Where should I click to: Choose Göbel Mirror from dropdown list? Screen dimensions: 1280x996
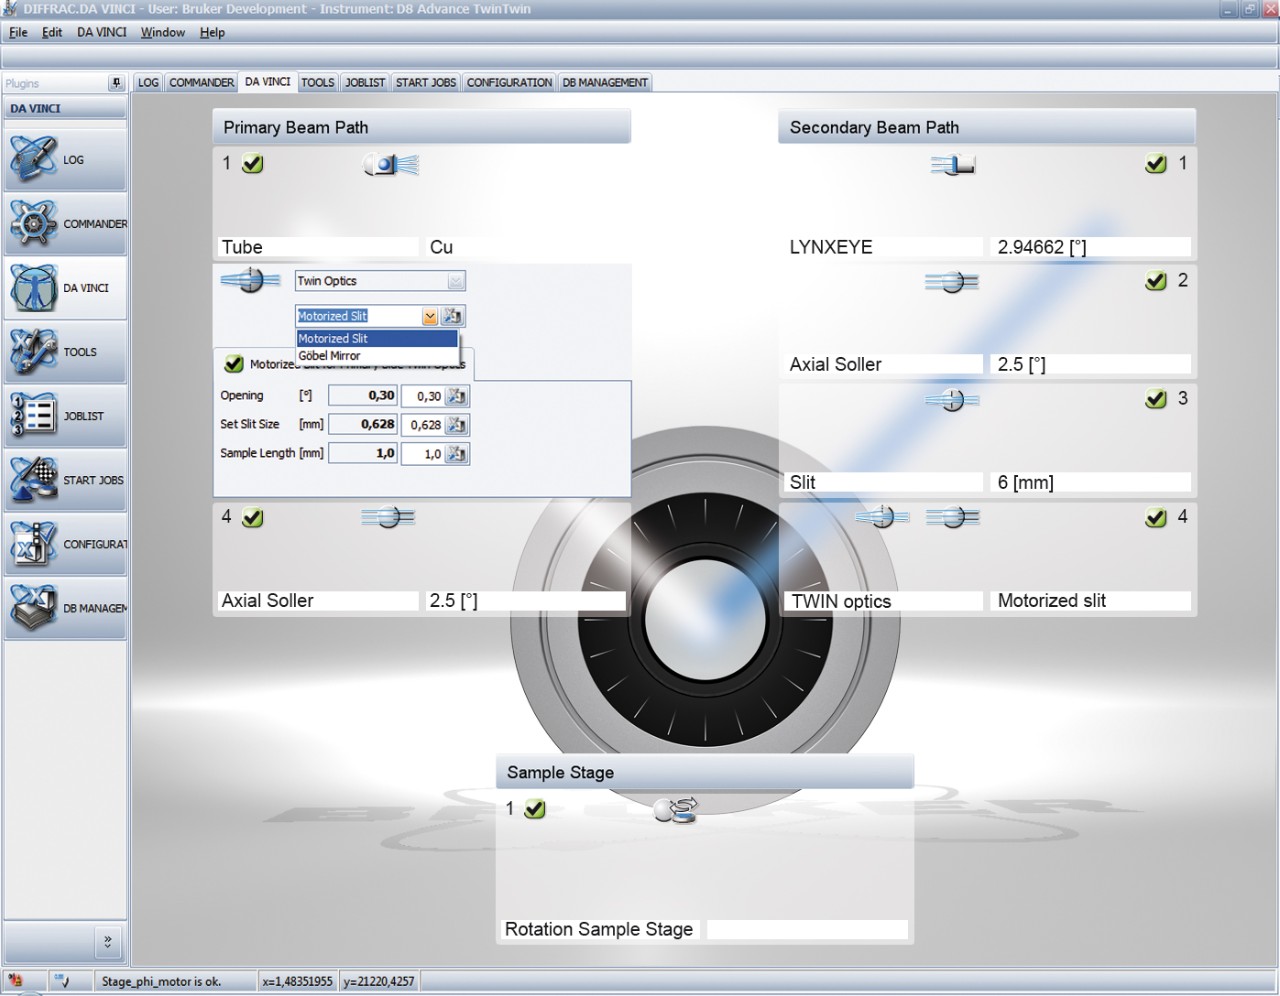330,356
